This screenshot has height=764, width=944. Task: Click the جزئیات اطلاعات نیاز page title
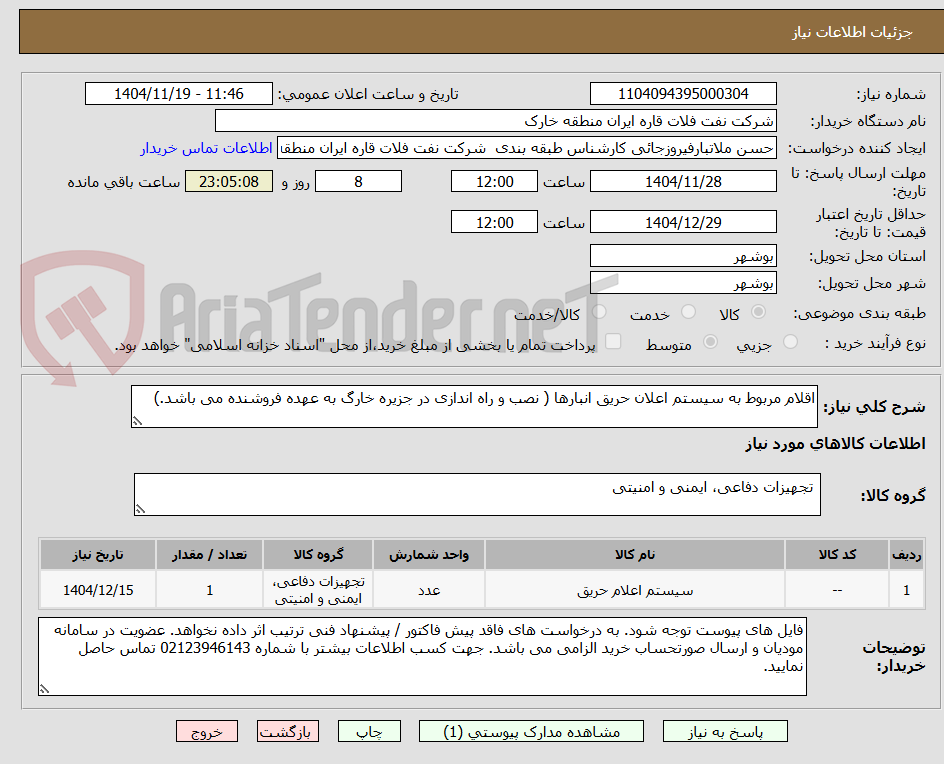[852, 32]
